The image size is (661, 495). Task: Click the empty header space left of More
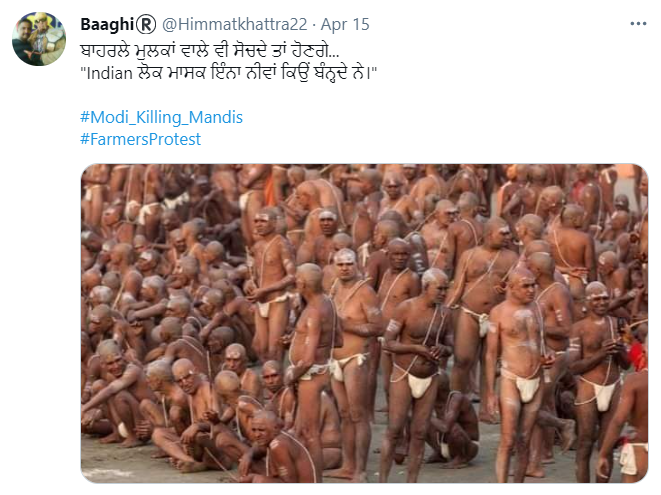tap(500, 24)
